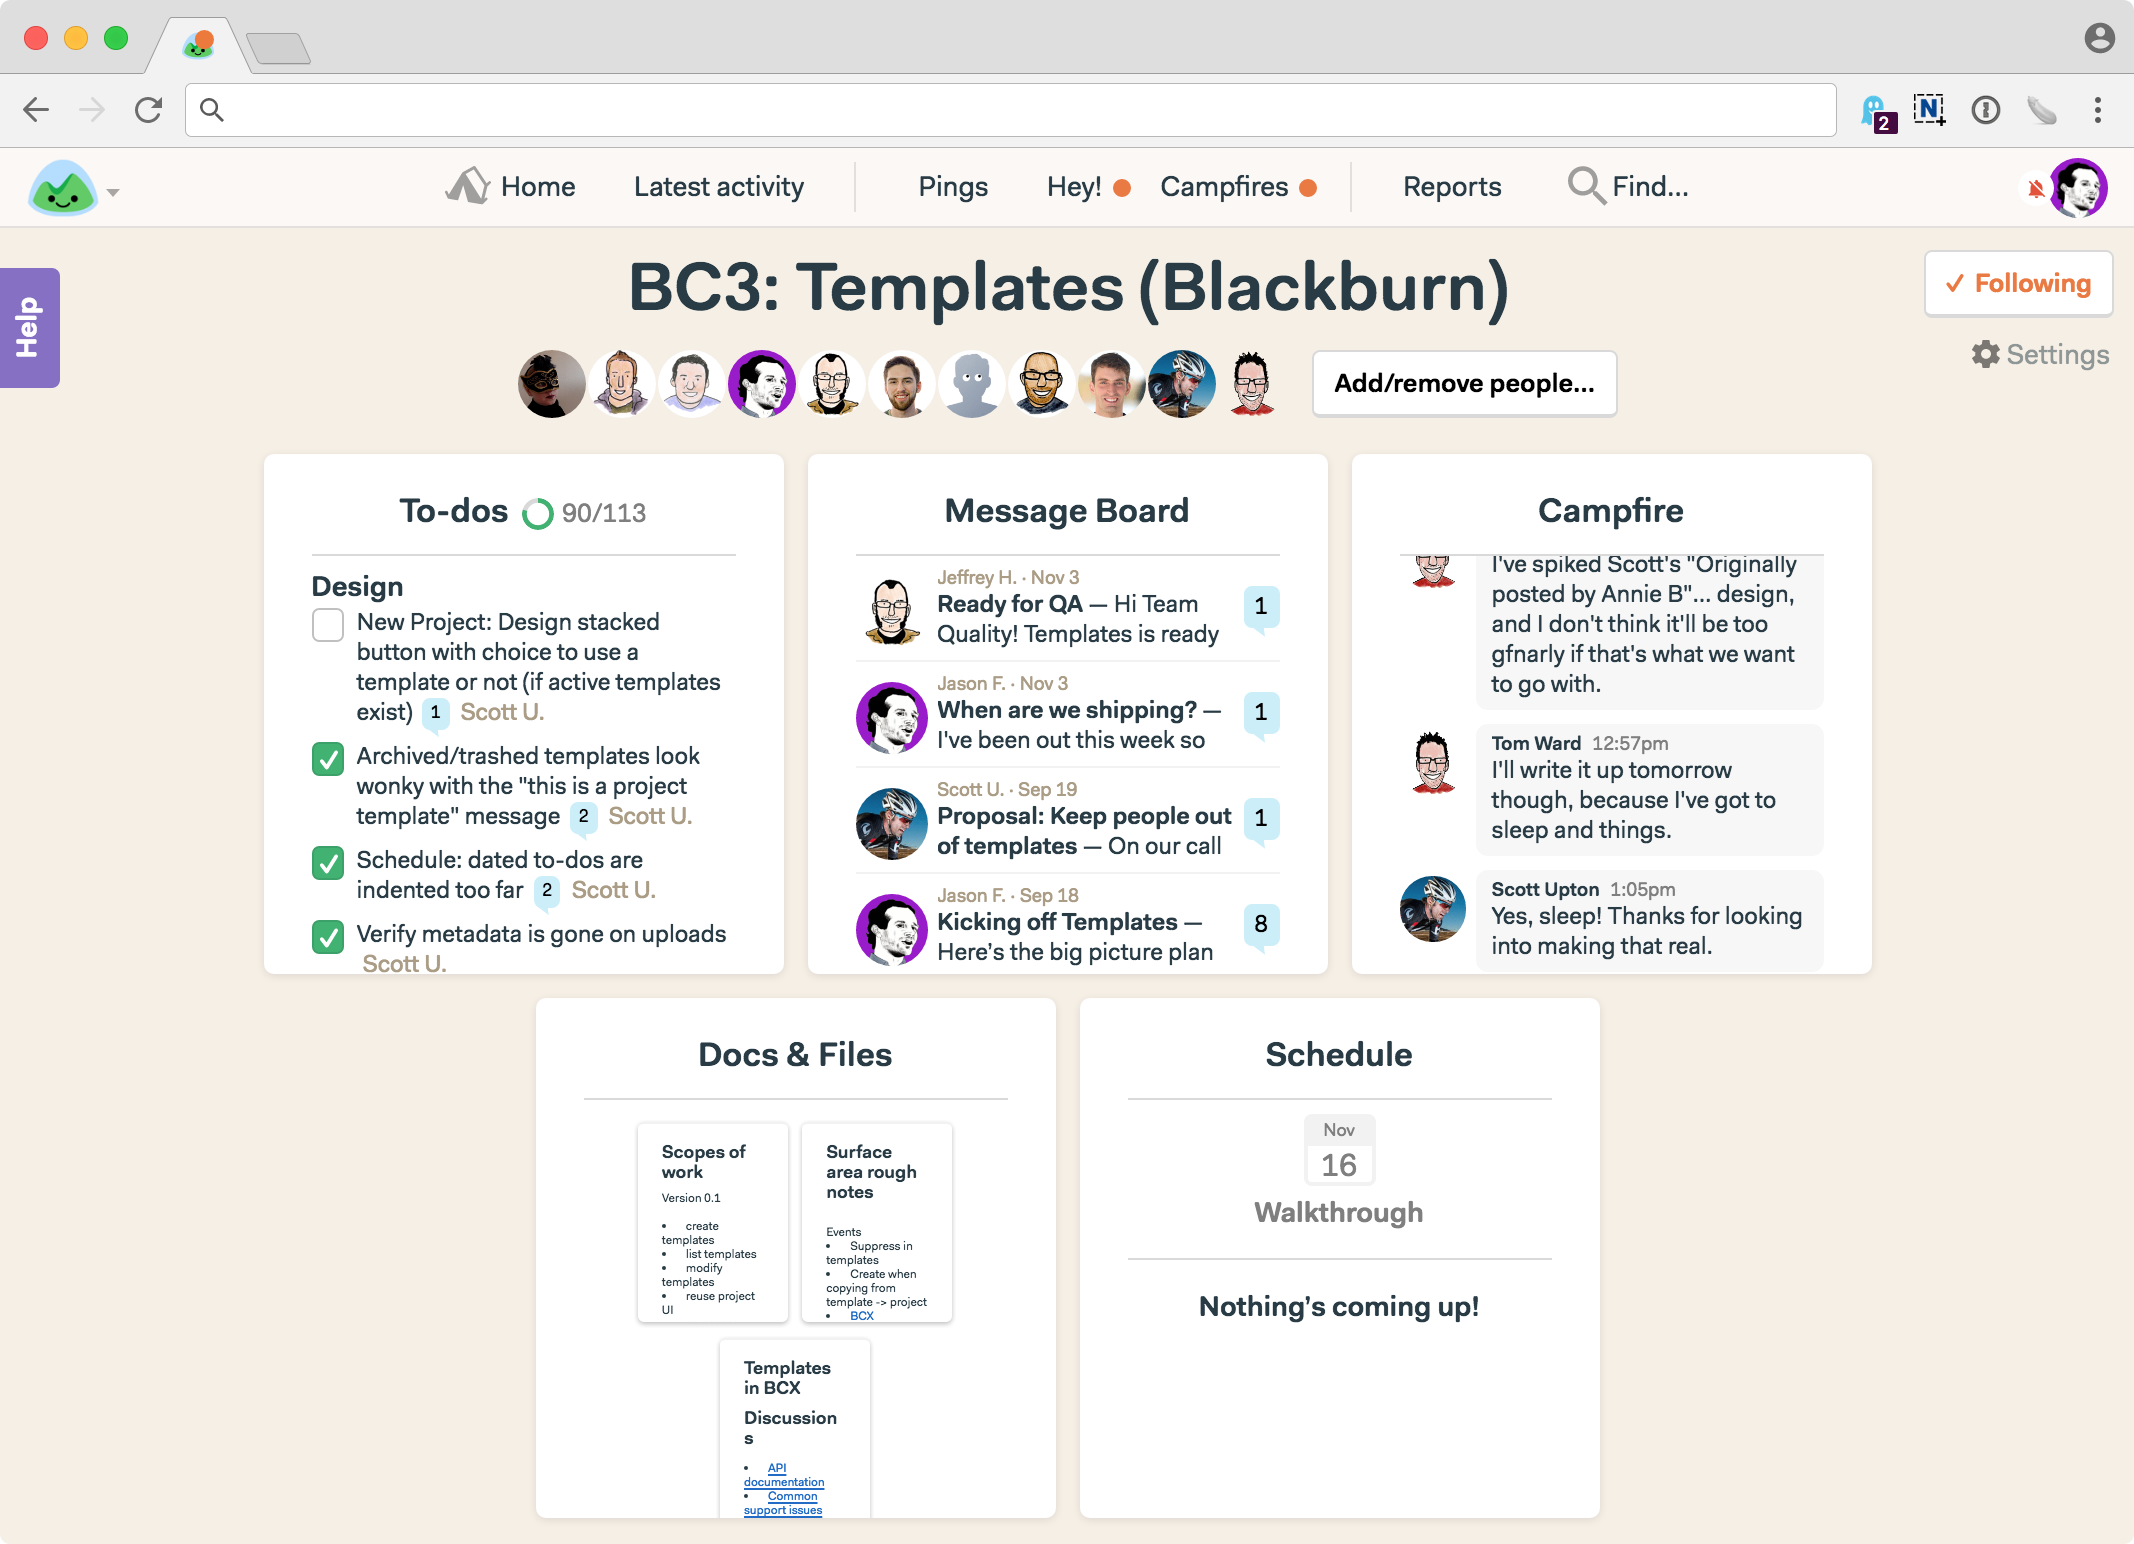Open the To-dos section title
2134x1544 pixels.
[454, 511]
